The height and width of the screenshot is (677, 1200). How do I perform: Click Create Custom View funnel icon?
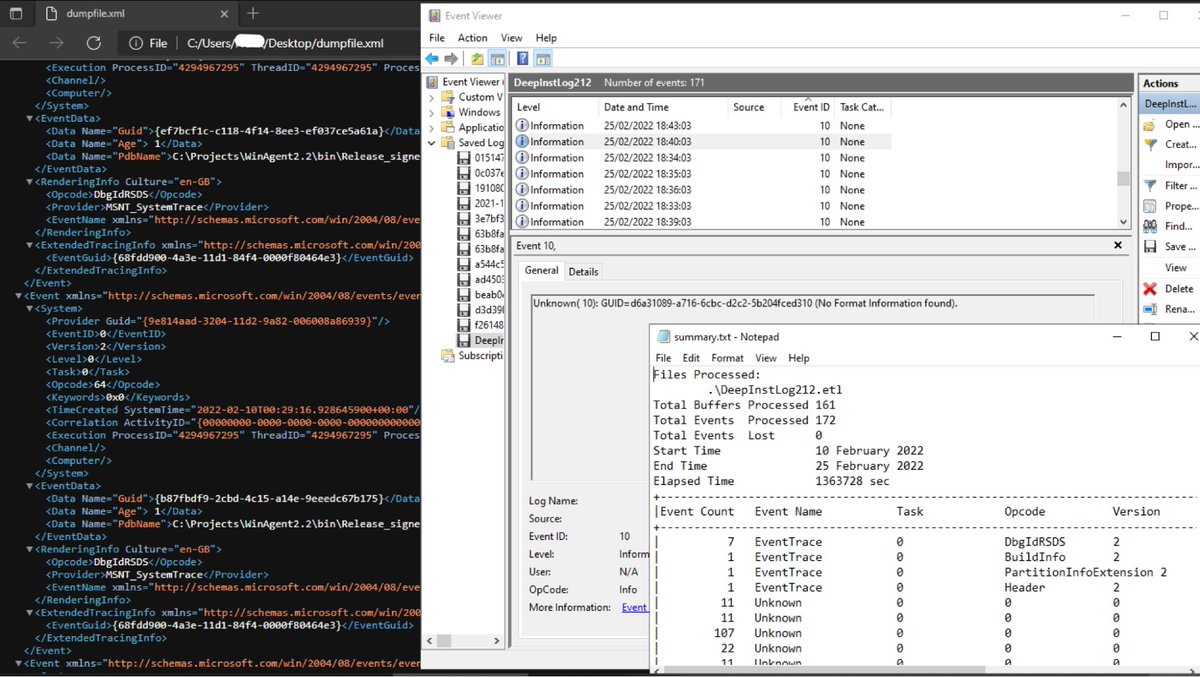pos(1150,145)
